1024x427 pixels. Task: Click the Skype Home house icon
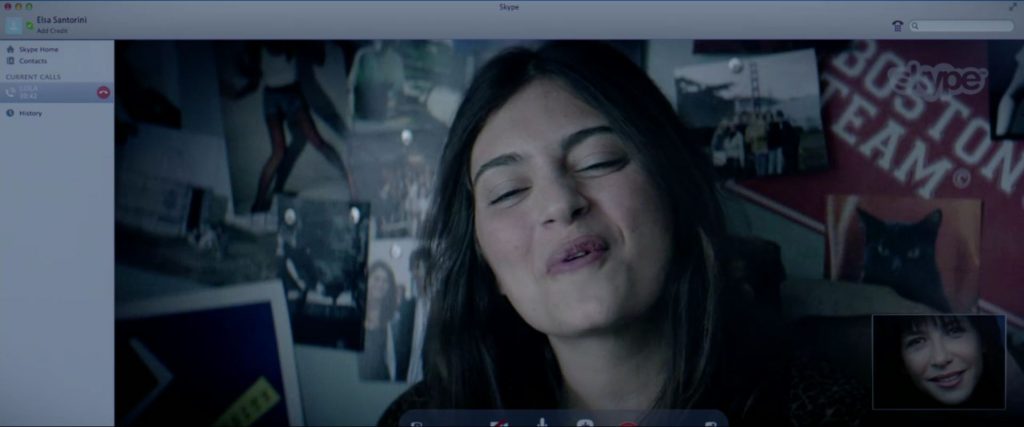(x=10, y=49)
